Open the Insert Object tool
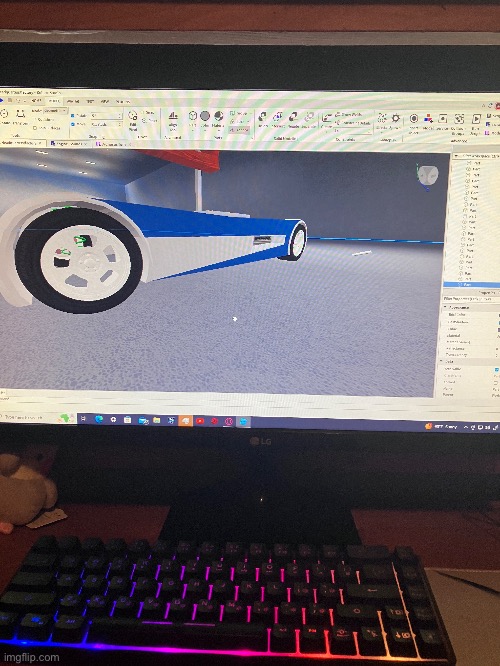The height and width of the screenshot is (666, 500). pos(414,122)
